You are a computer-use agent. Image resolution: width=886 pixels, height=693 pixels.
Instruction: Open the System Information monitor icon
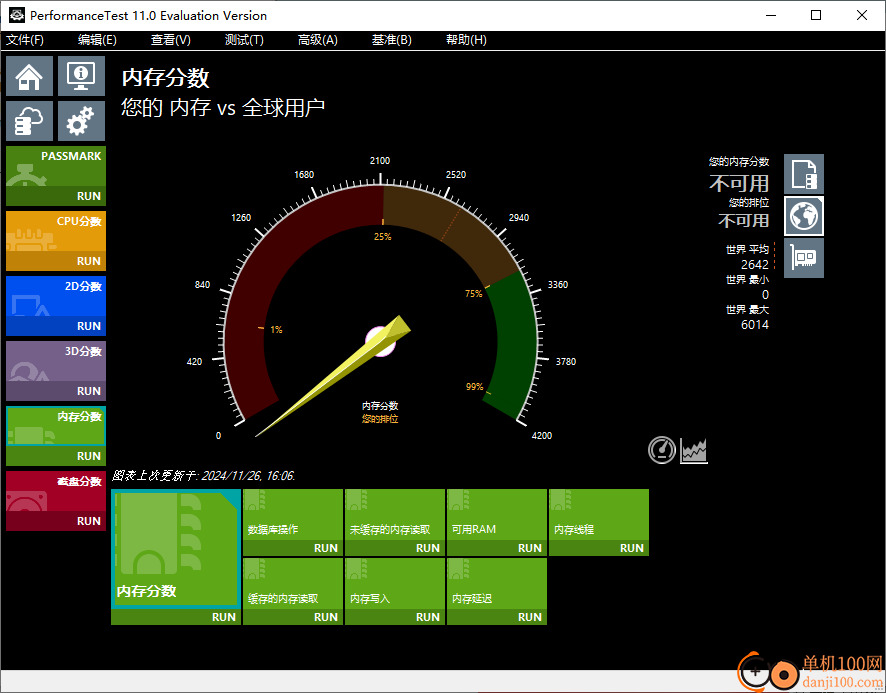pos(81,76)
